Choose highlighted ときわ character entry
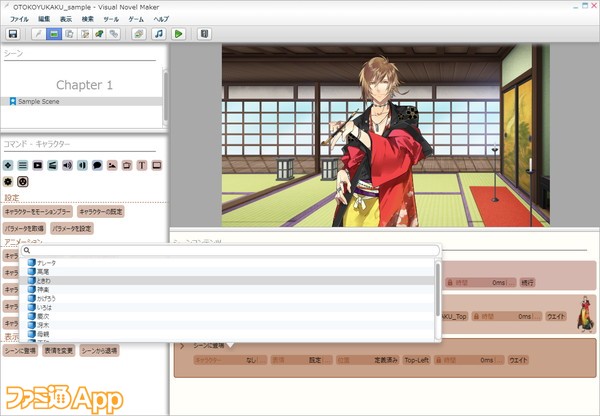 (227, 281)
